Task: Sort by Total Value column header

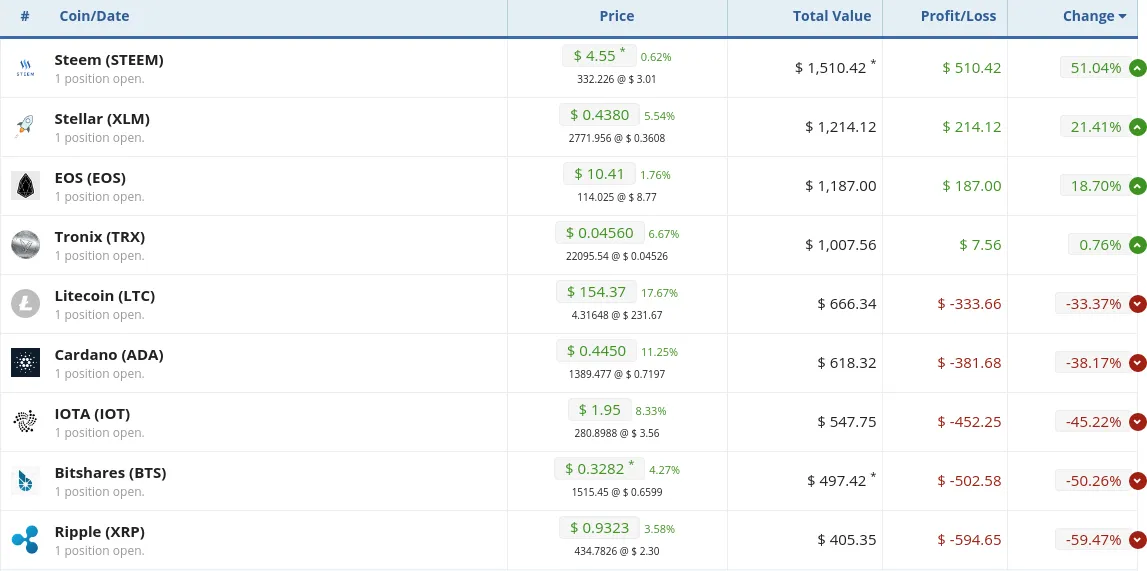Action: (x=832, y=16)
